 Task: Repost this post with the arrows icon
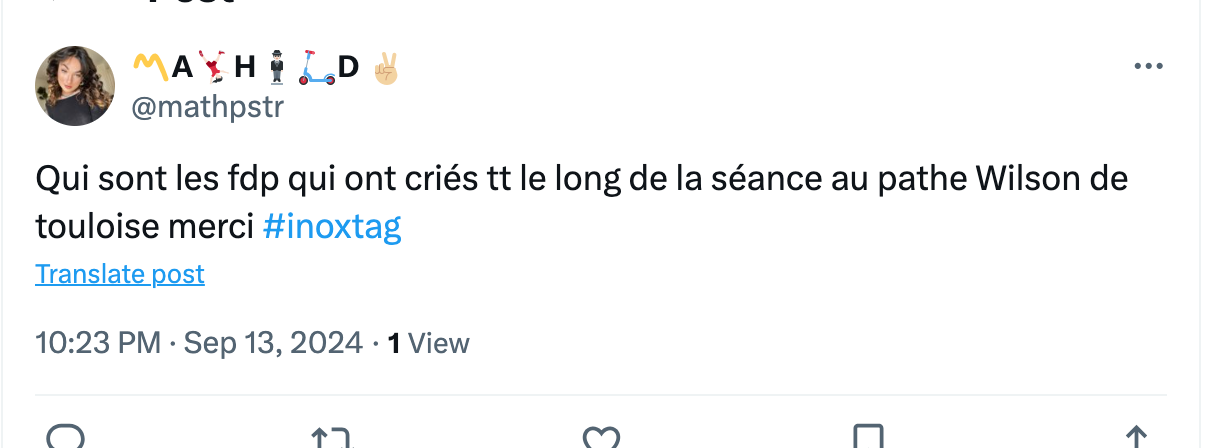pos(332,437)
